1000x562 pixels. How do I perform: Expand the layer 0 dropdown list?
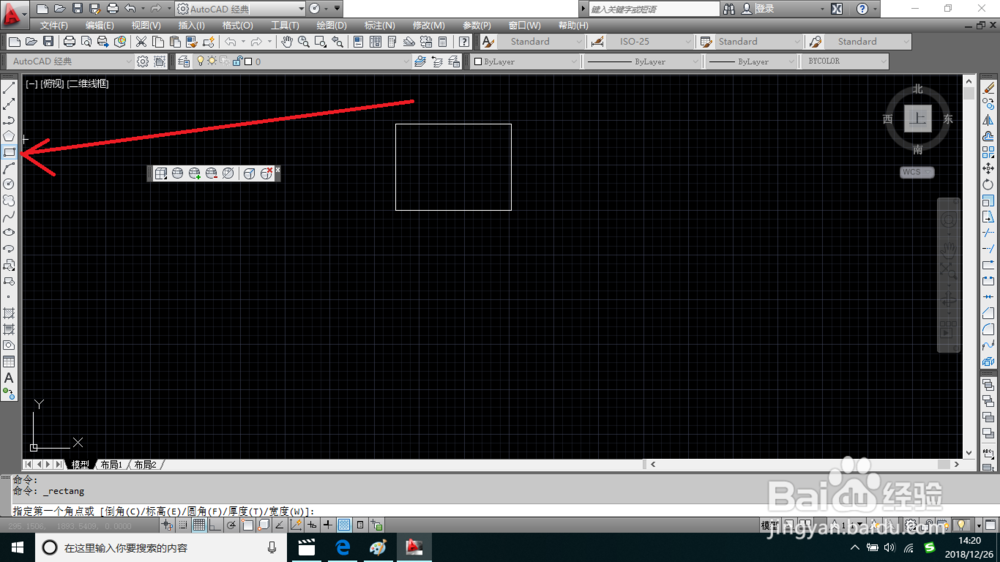[x=406, y=61]
